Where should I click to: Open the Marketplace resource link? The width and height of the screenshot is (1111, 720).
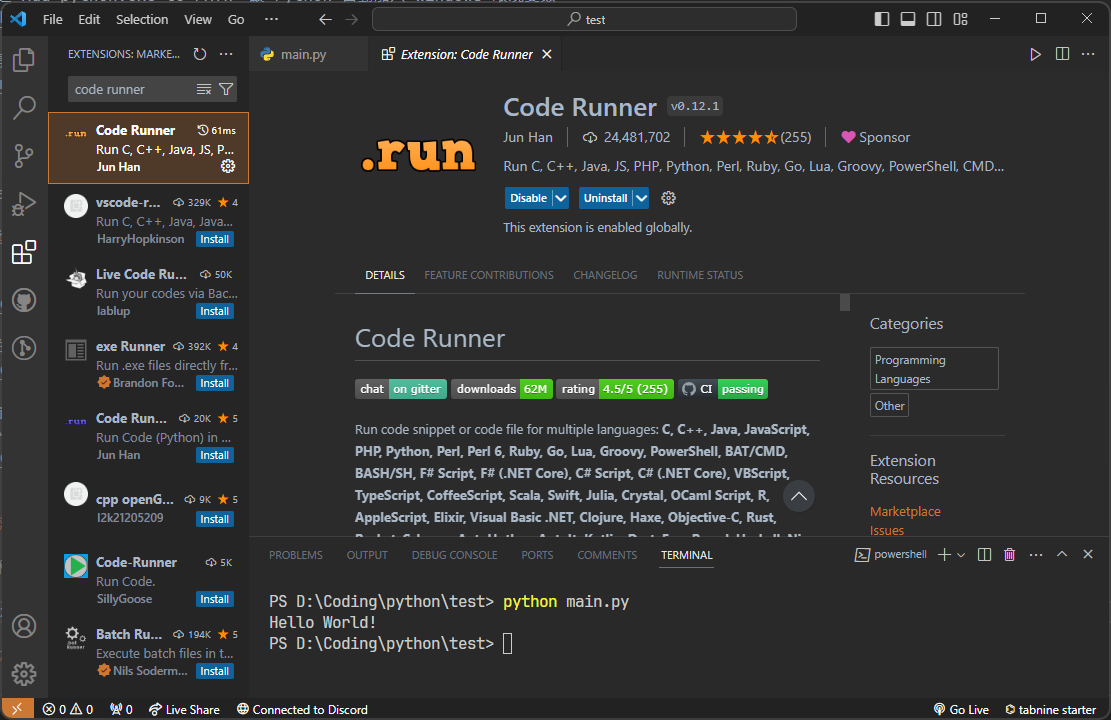tap(905, 511)
